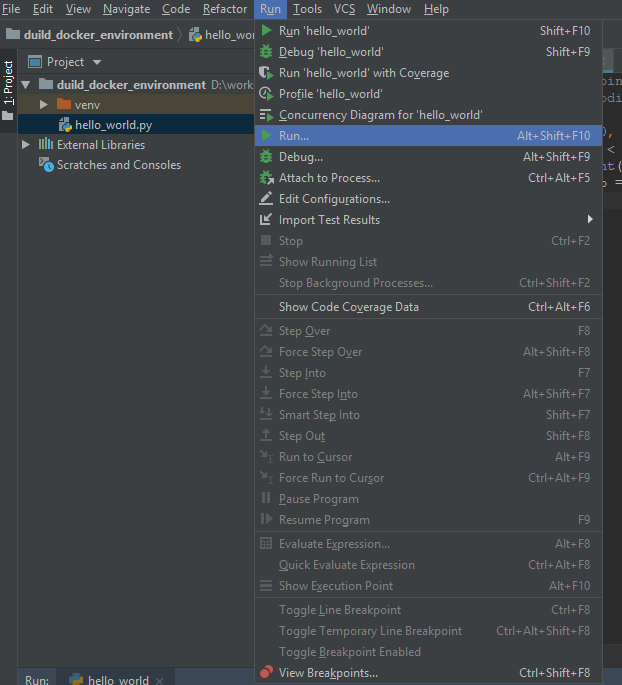Select Quick Evaluate Expression
This screenshot has width=622, height=685.
(428, 564)
